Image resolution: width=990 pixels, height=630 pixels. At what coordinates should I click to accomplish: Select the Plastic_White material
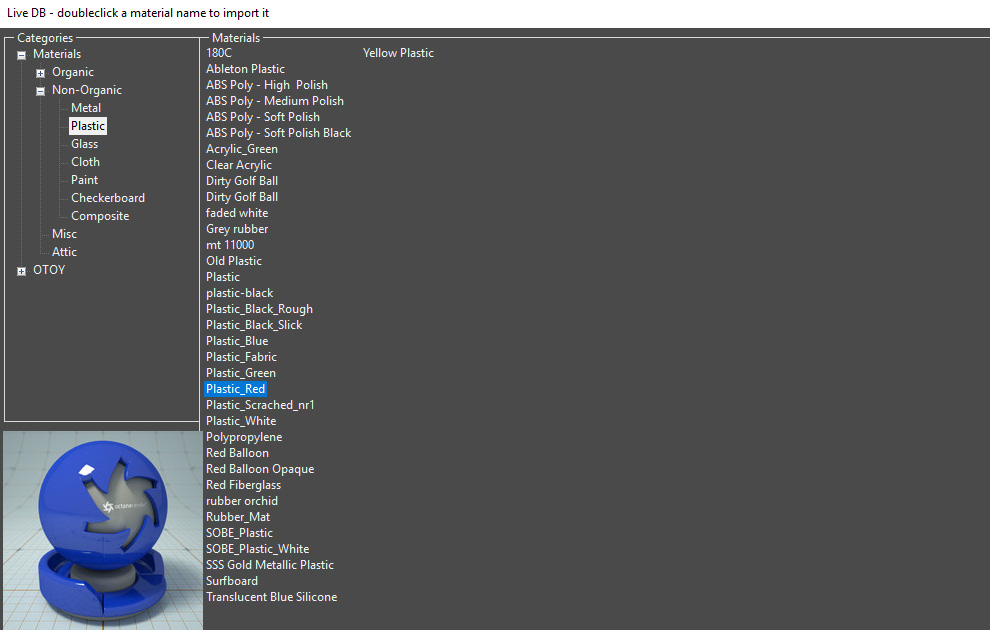(x=241, y=420)
